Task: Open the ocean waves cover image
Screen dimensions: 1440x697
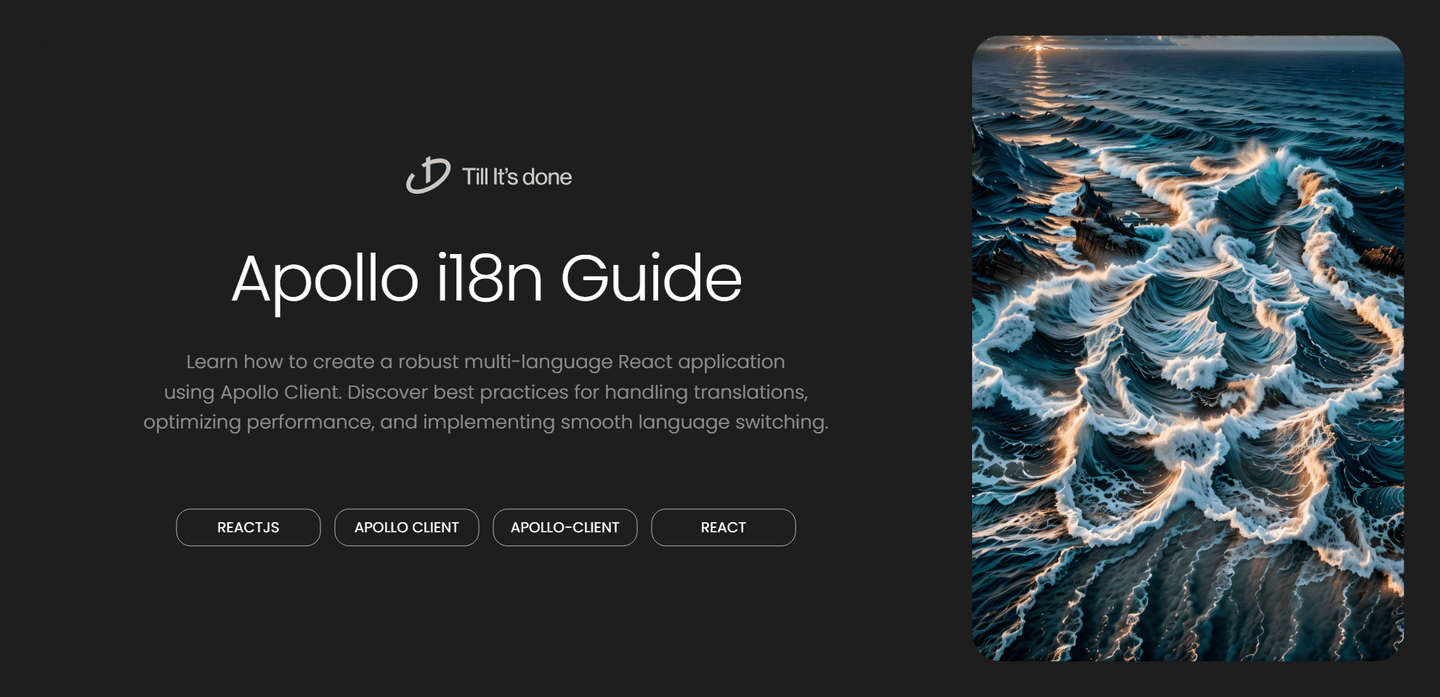Action: coord(1187,400)
